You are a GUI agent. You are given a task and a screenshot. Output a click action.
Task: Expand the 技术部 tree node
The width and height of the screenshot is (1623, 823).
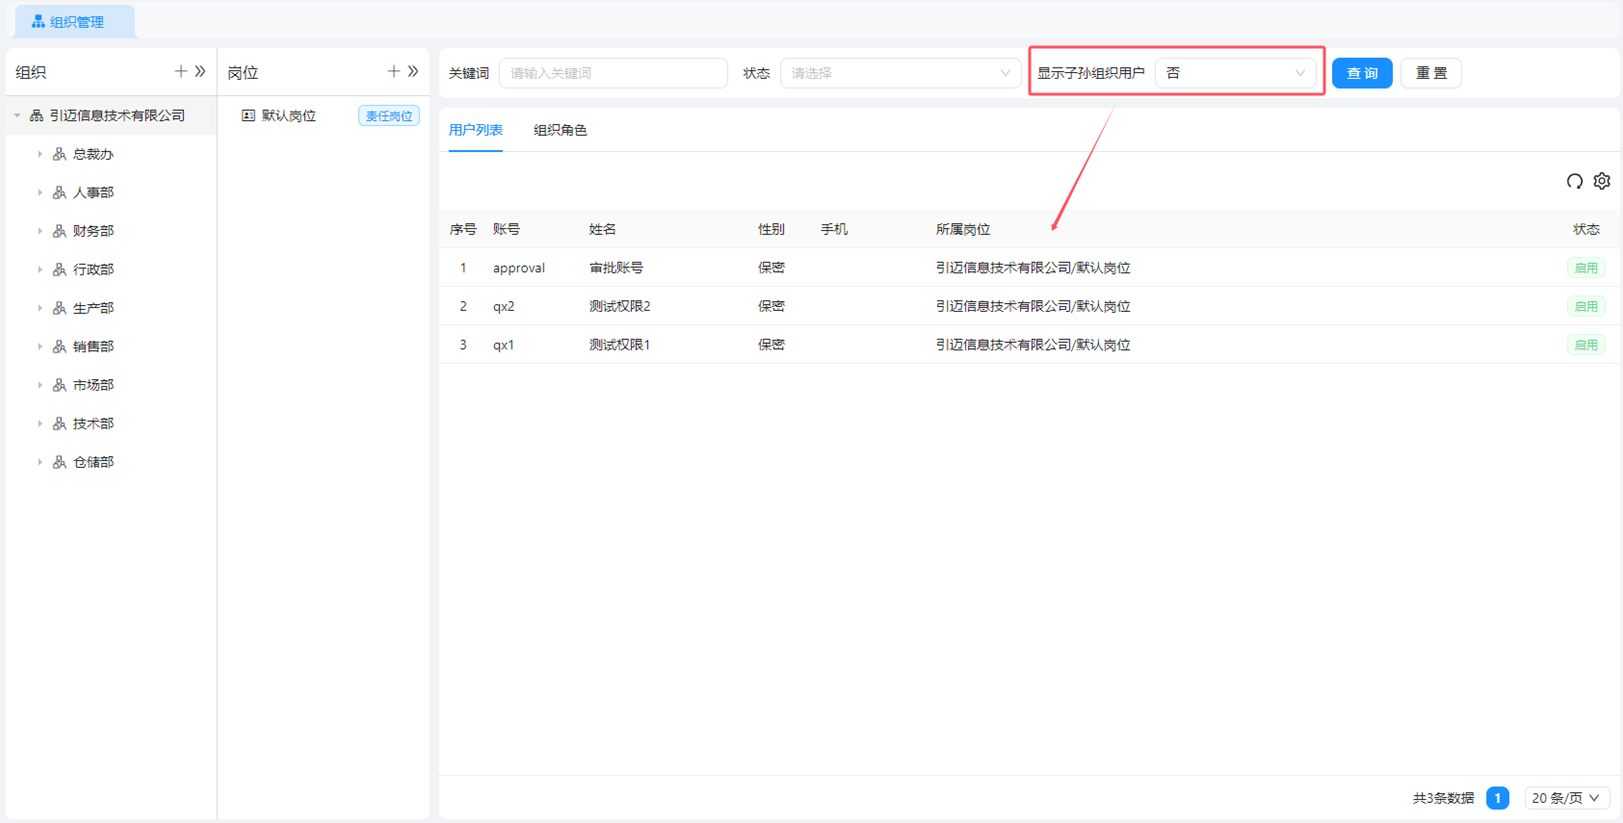tap(40, 424)
